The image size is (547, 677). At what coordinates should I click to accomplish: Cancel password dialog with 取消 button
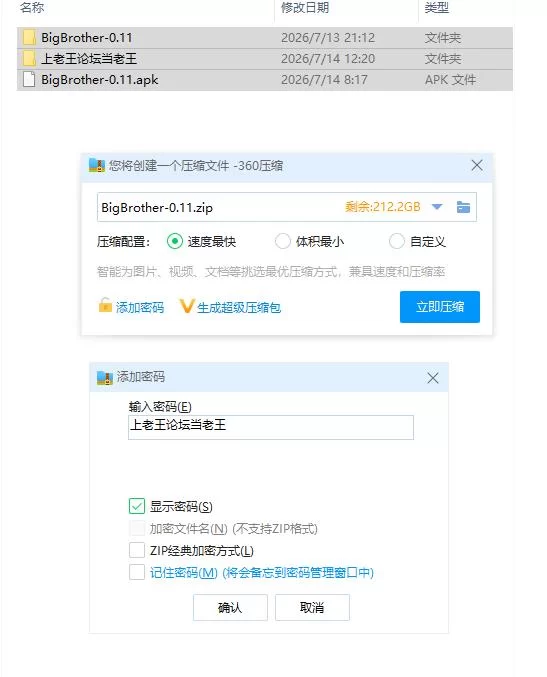[x=312, y=607]
